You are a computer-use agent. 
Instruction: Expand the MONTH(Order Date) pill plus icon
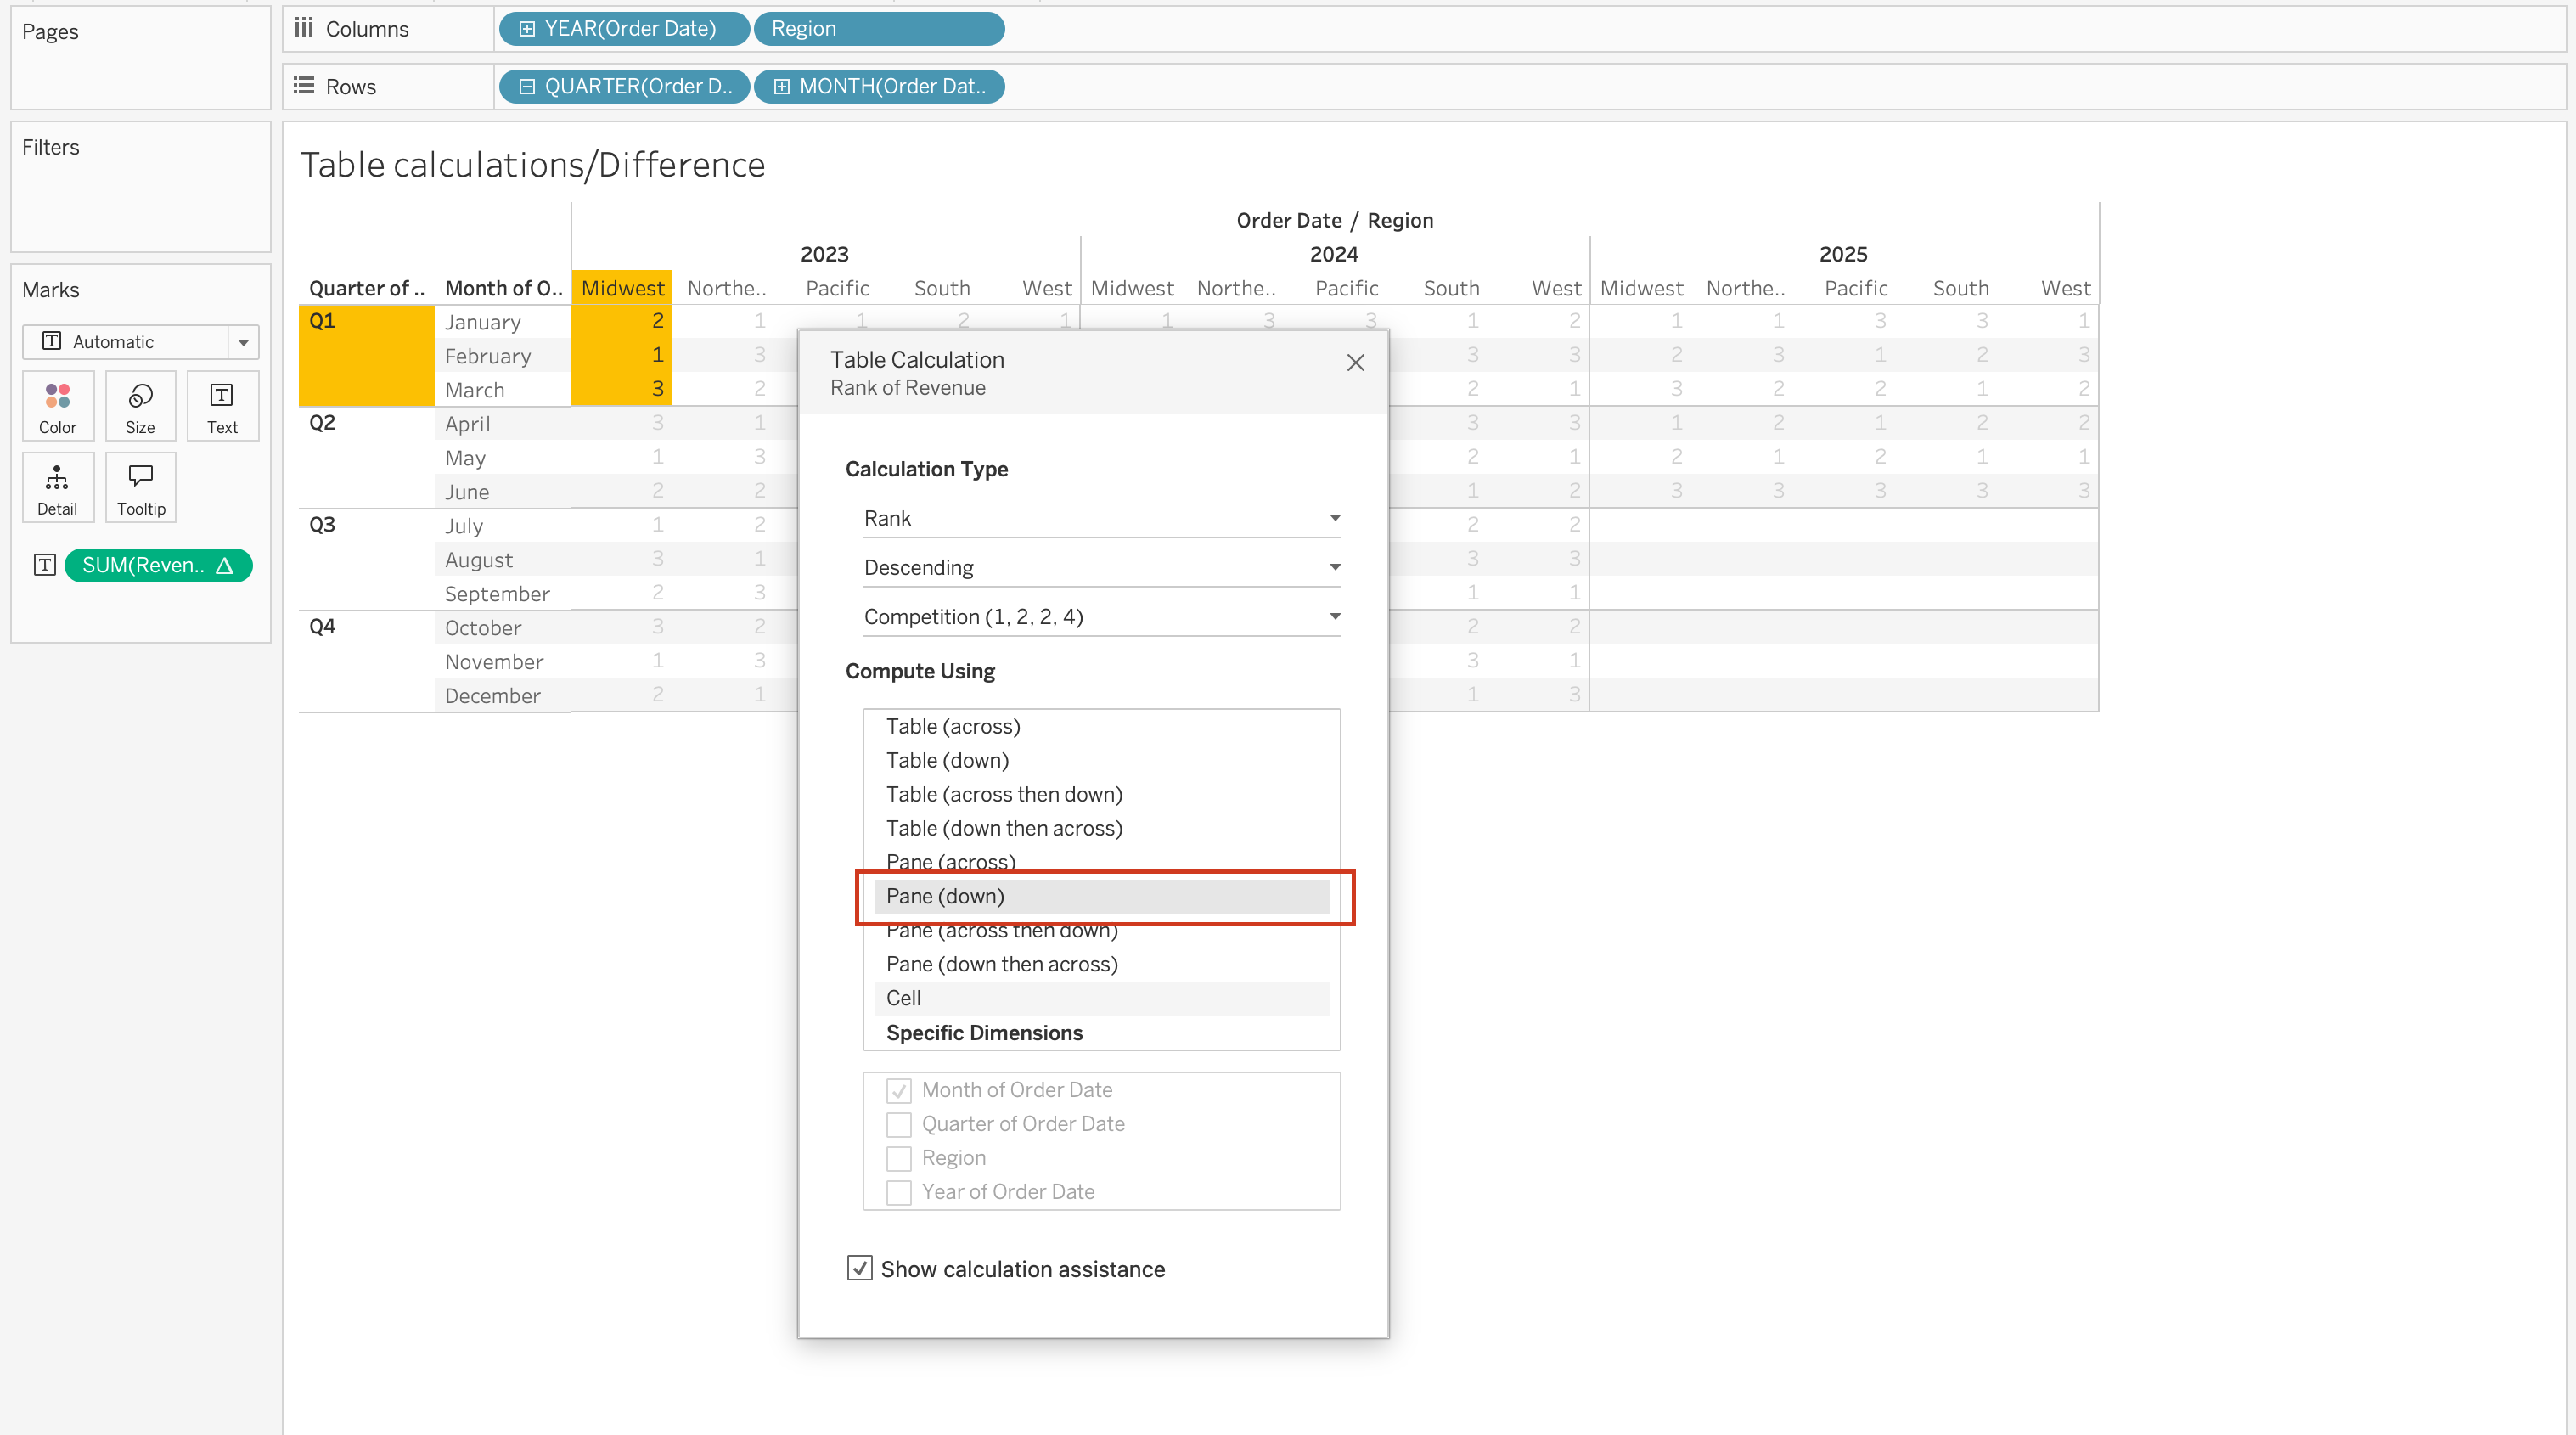point(781,87)
